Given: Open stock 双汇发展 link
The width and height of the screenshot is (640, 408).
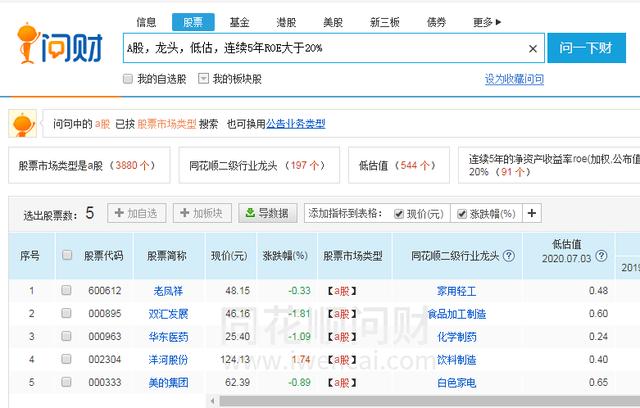Looking at the screenshot, I should [x=168, y=314].
